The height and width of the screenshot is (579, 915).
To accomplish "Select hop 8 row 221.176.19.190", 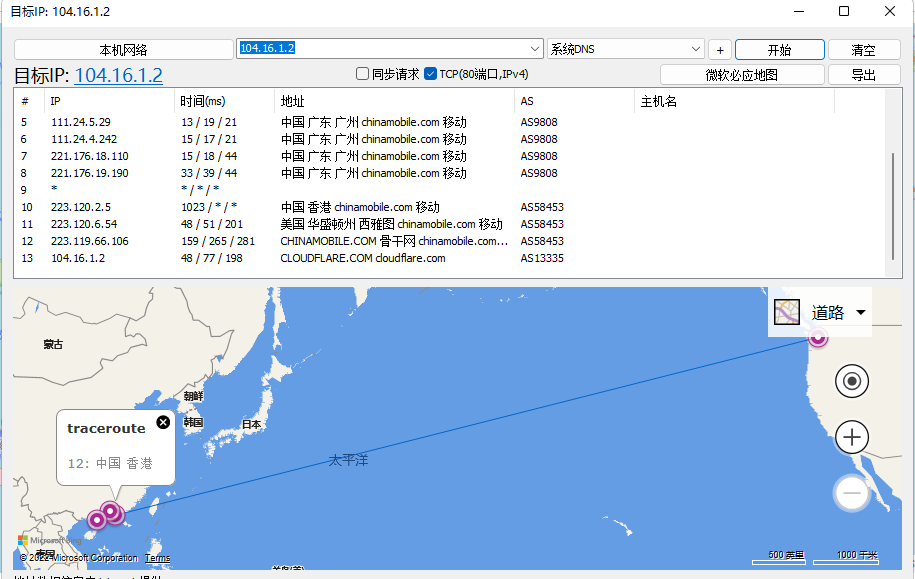I will 449,173.
